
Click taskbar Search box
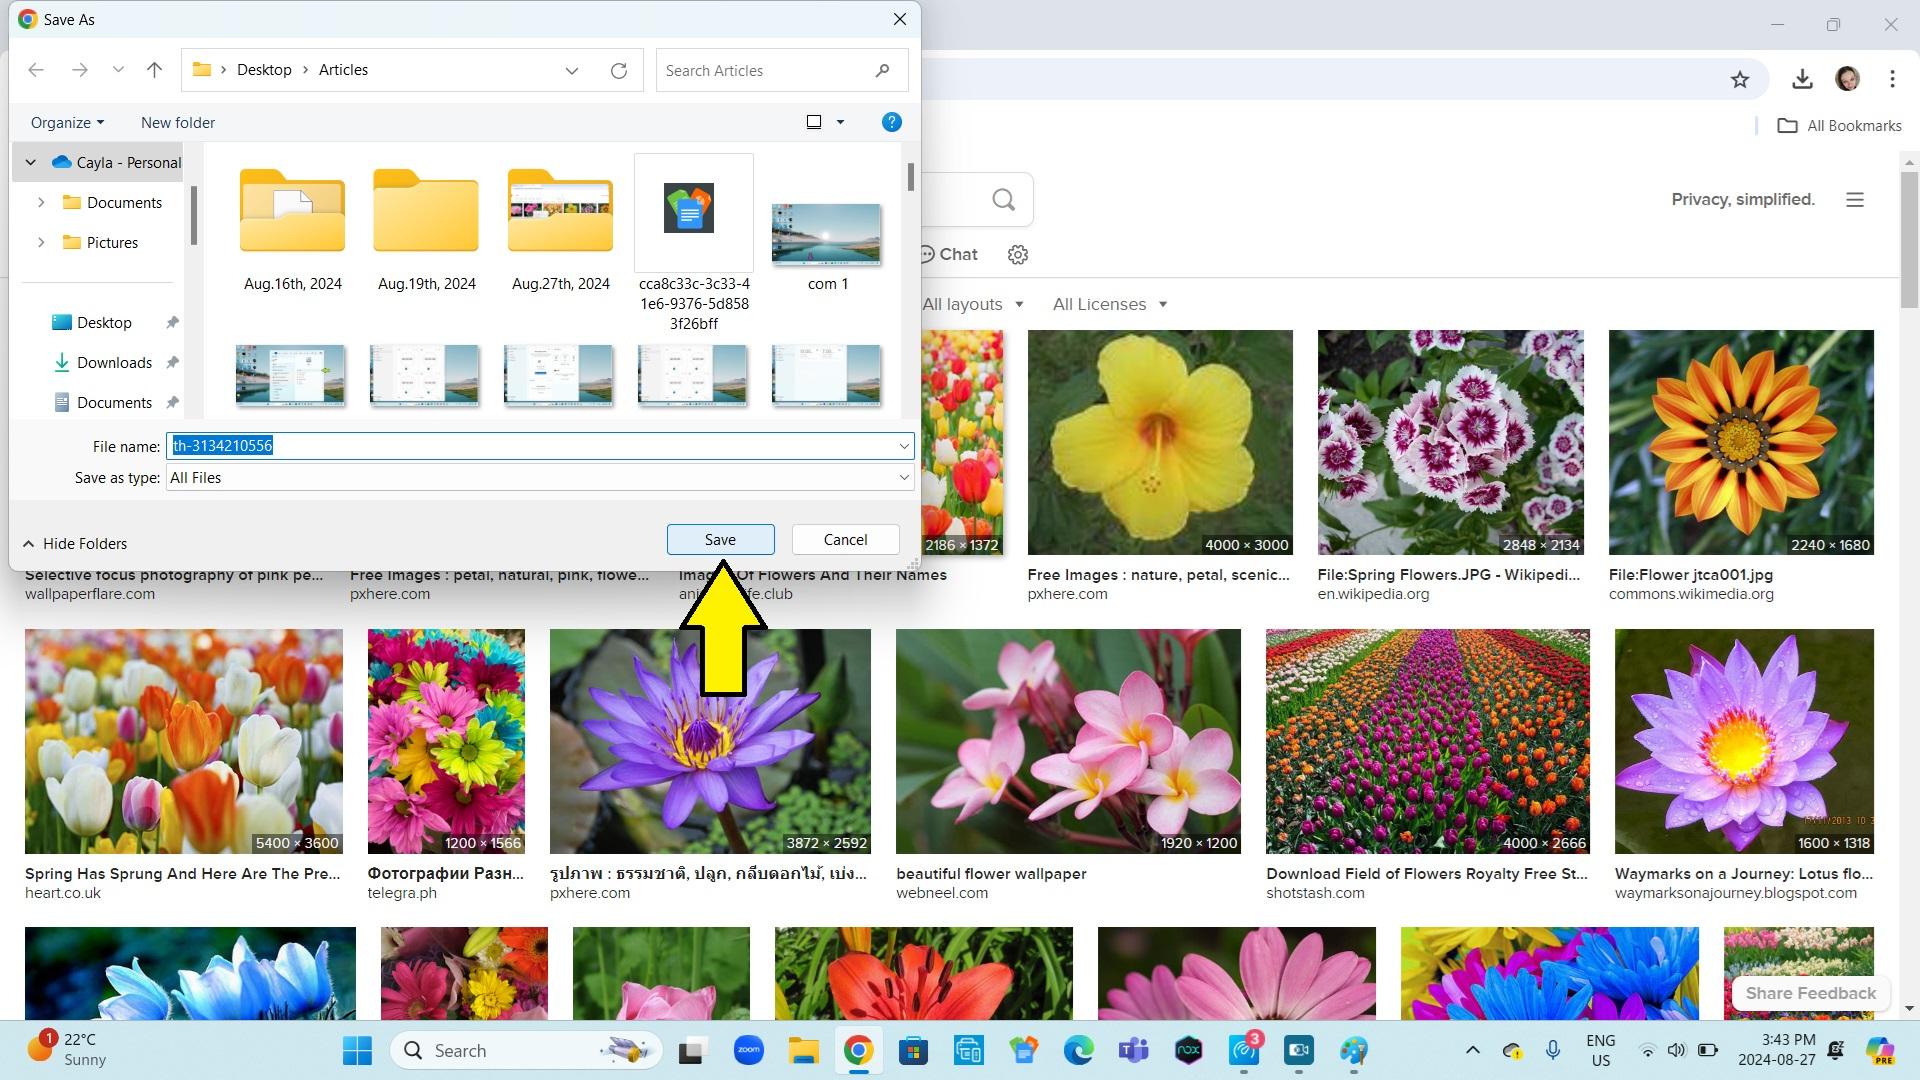[527, 1051]
